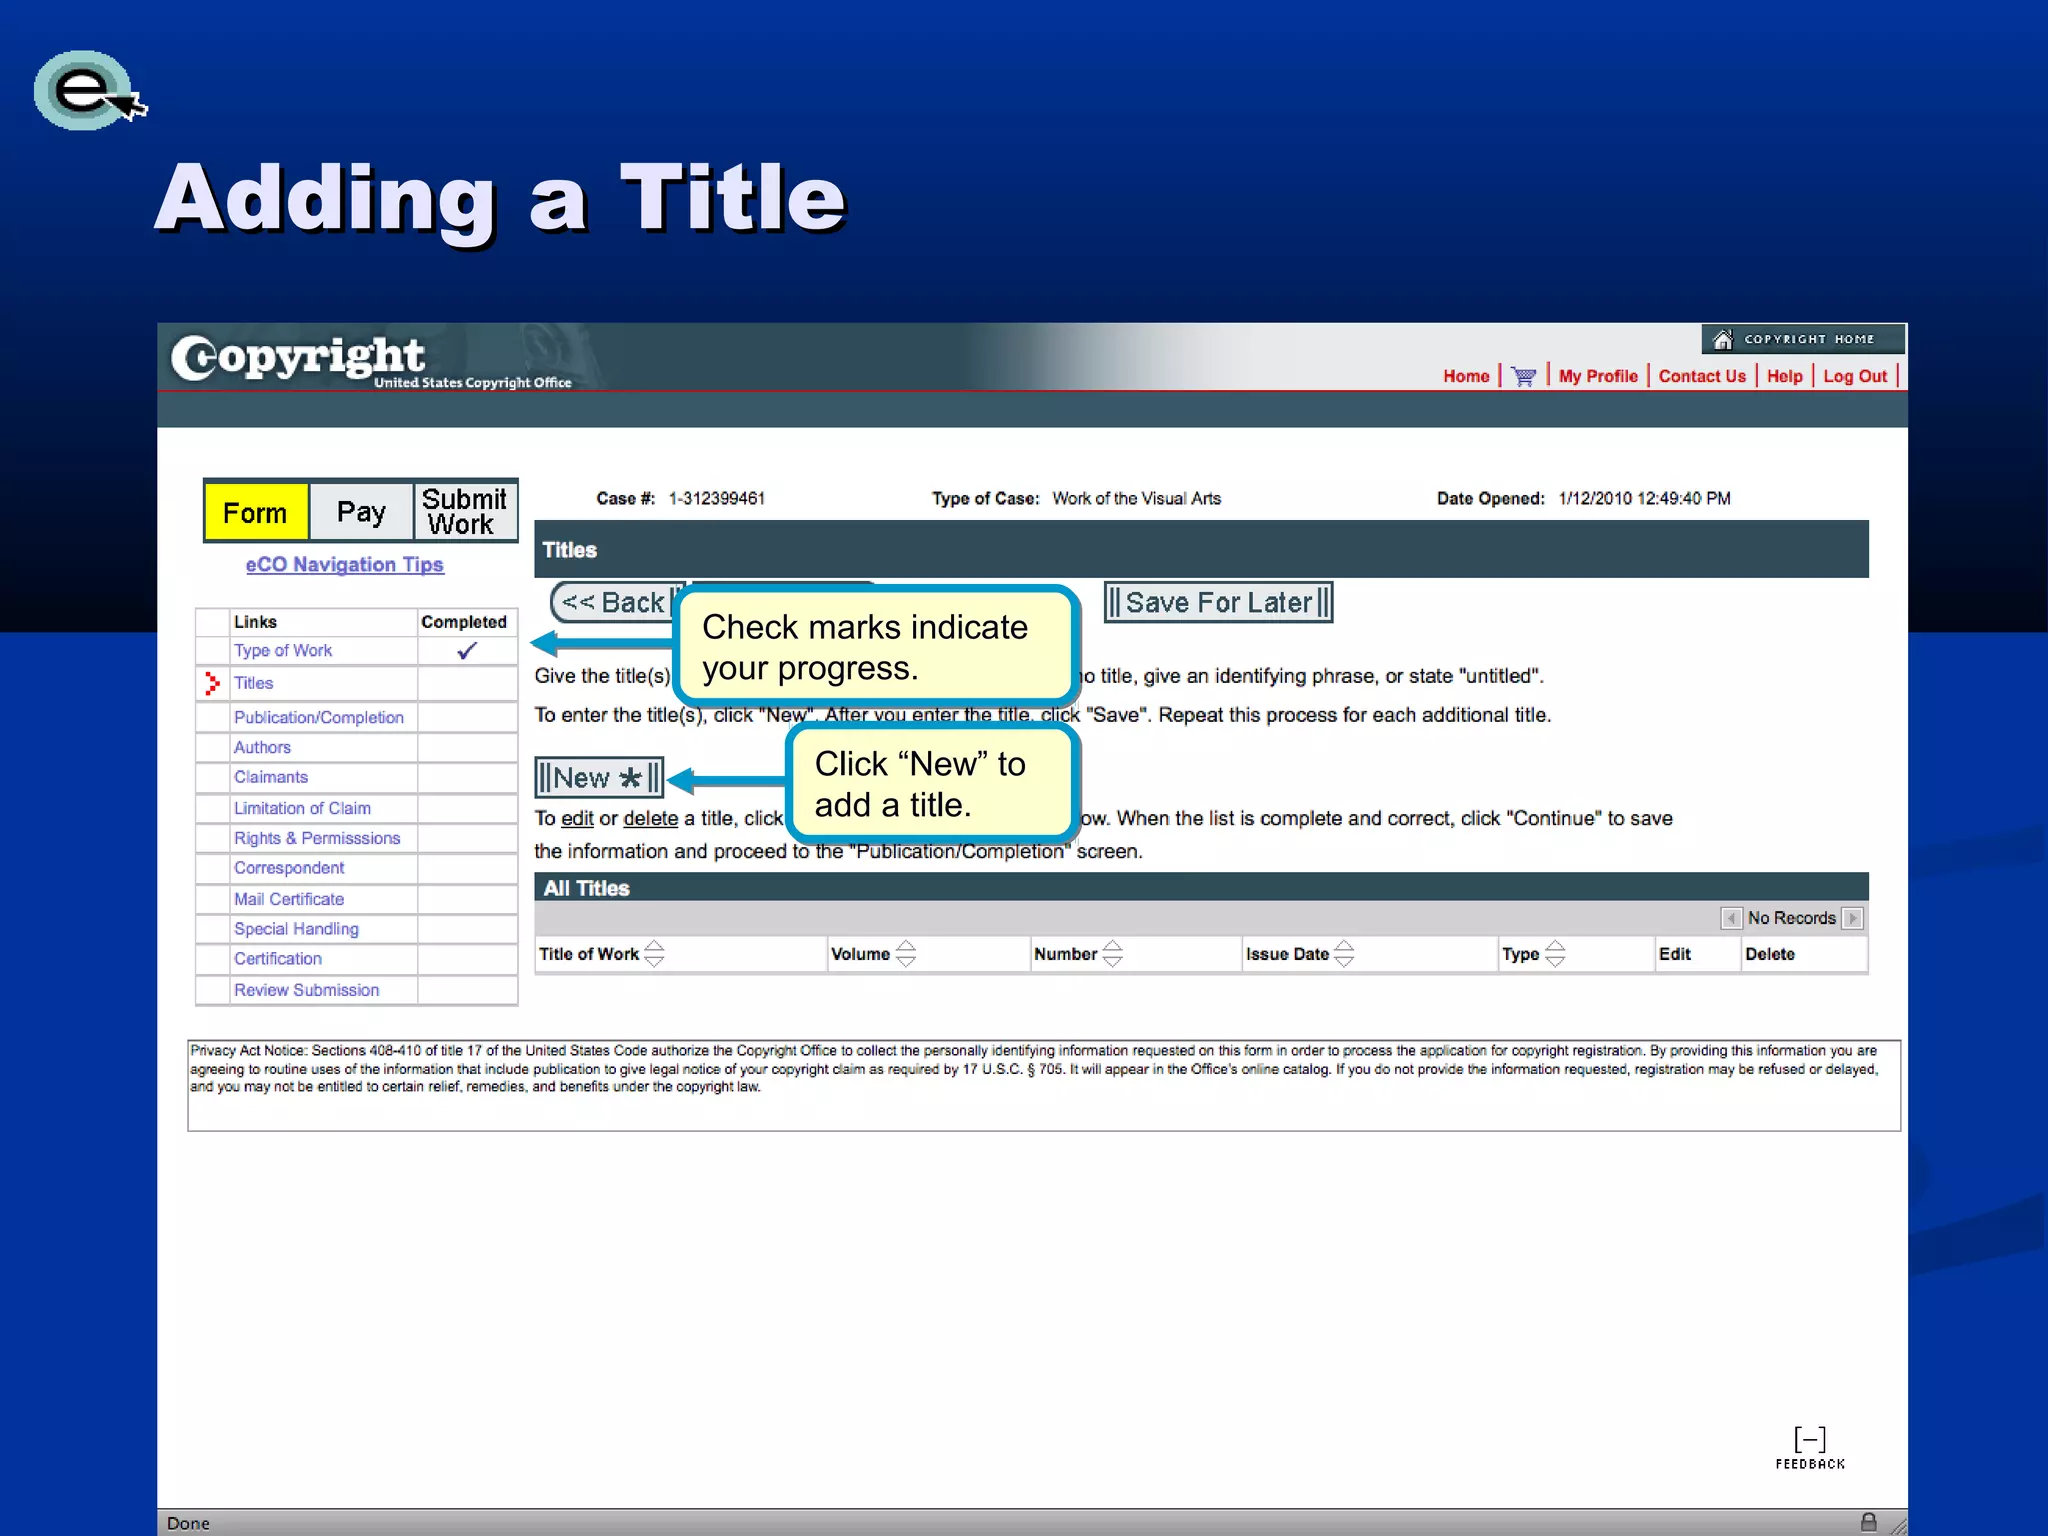Screen dimensions: 2048x1536
Task: Sort the Number column arrows
Action: tap(1112, 954)
